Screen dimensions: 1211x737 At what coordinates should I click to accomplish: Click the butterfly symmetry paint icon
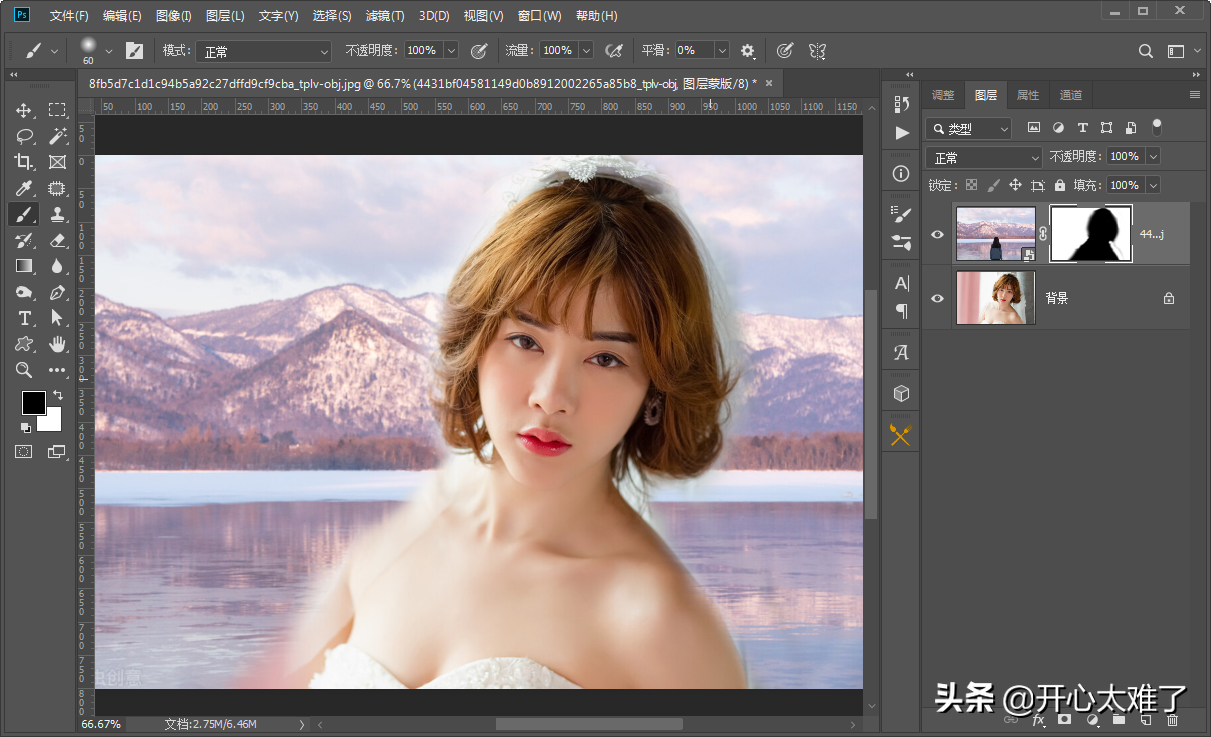pos(817,50)
